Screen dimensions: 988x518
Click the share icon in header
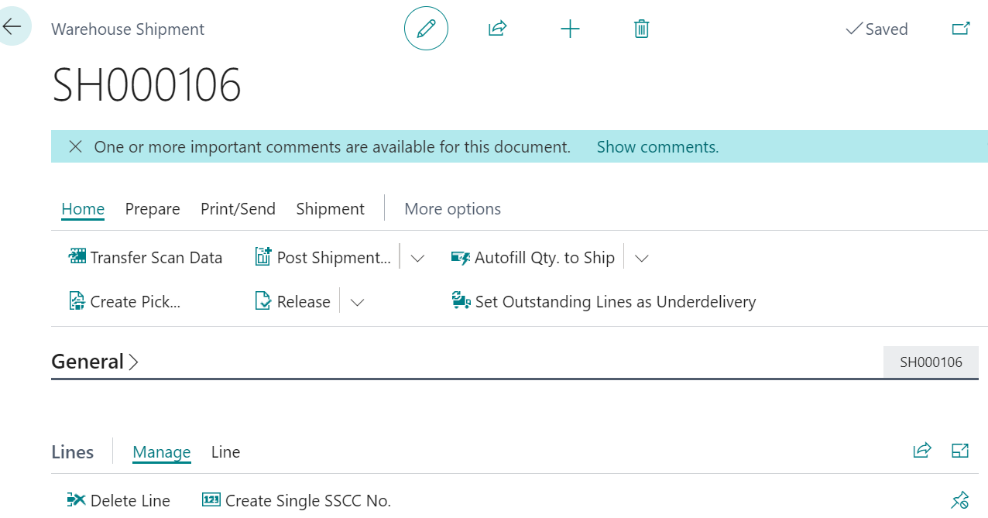[x=497, y=29]
